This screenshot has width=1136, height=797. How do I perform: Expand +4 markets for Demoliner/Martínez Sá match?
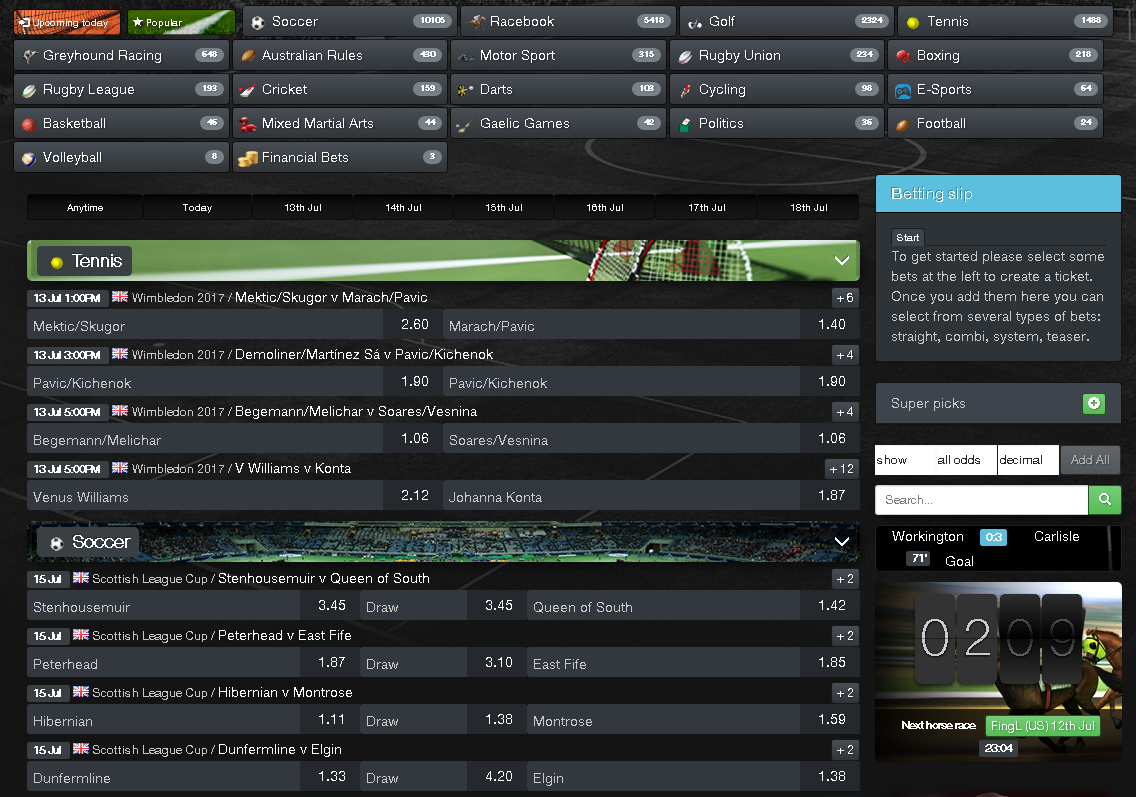[x=845, y=355]
